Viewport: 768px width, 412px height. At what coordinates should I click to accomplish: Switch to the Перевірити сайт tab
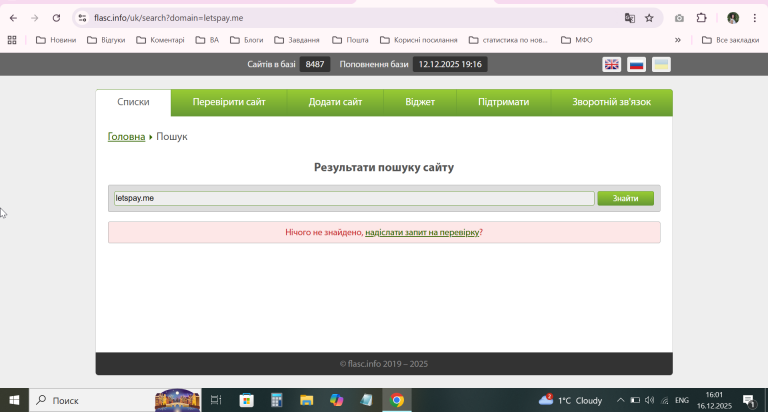[x=229, y=102]
